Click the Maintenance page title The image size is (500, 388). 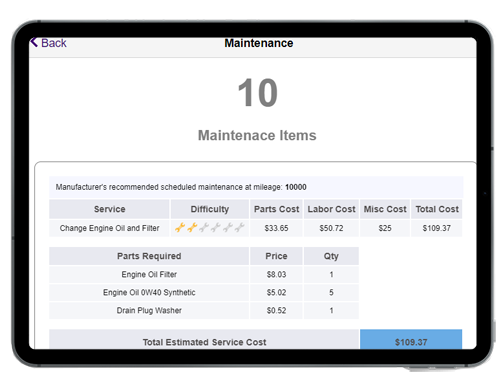pos(259,43)
